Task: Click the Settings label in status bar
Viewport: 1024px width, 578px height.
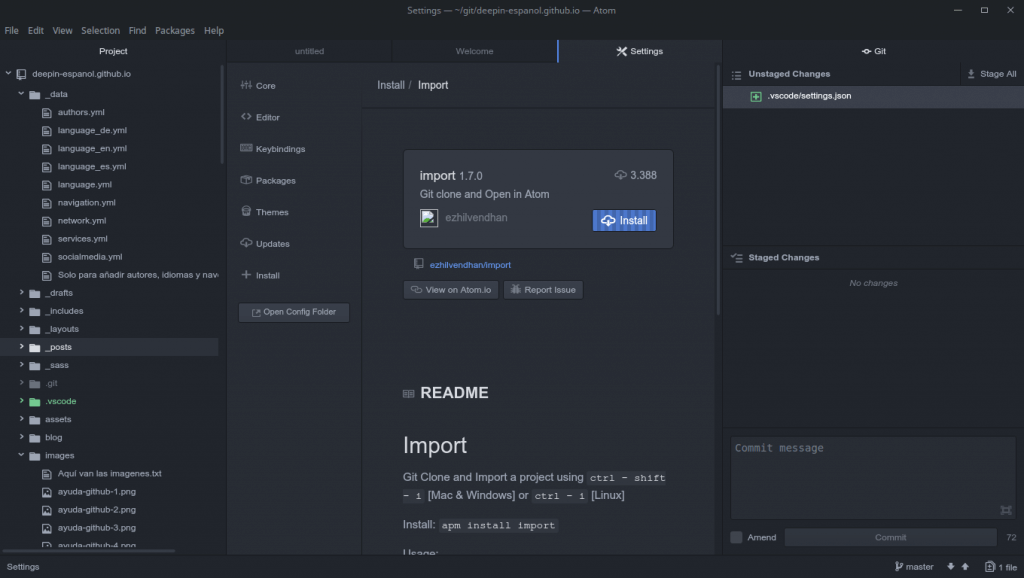Action: click(23, 567)
